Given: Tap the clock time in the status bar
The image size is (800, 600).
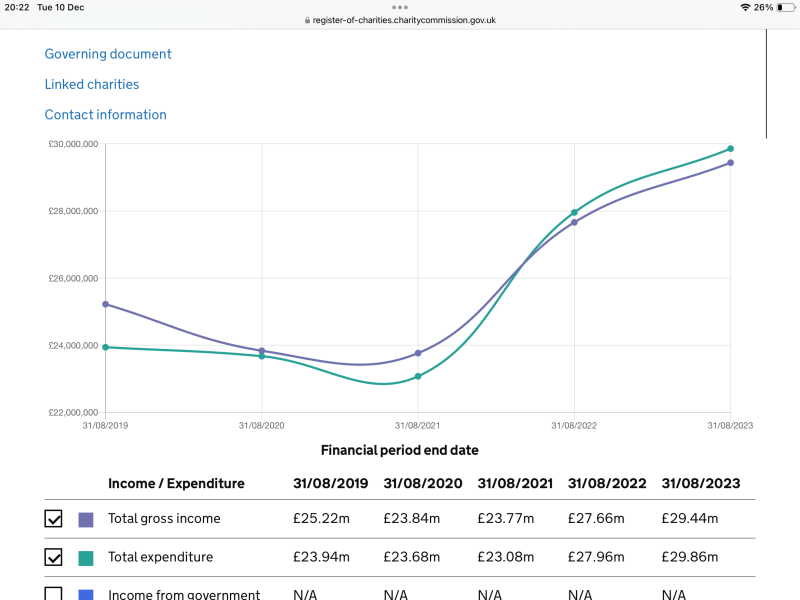Looking at the screenshot, I should pos(16,7).
